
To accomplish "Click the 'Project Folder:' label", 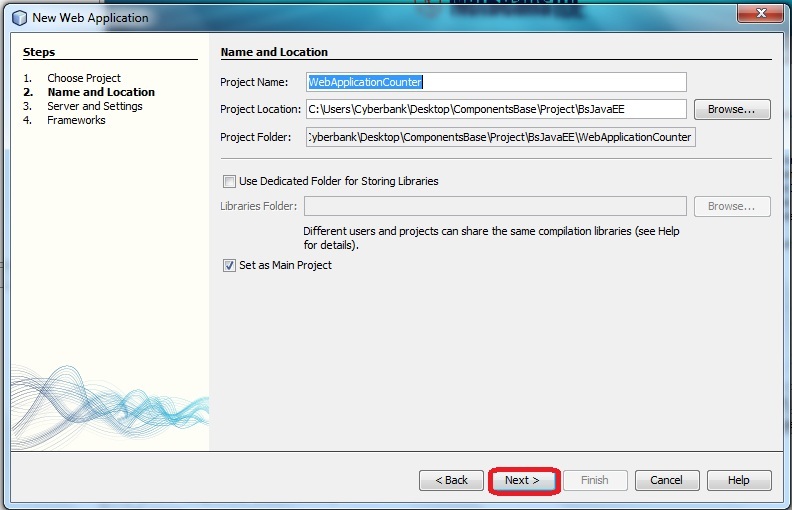I will (256, 137).
